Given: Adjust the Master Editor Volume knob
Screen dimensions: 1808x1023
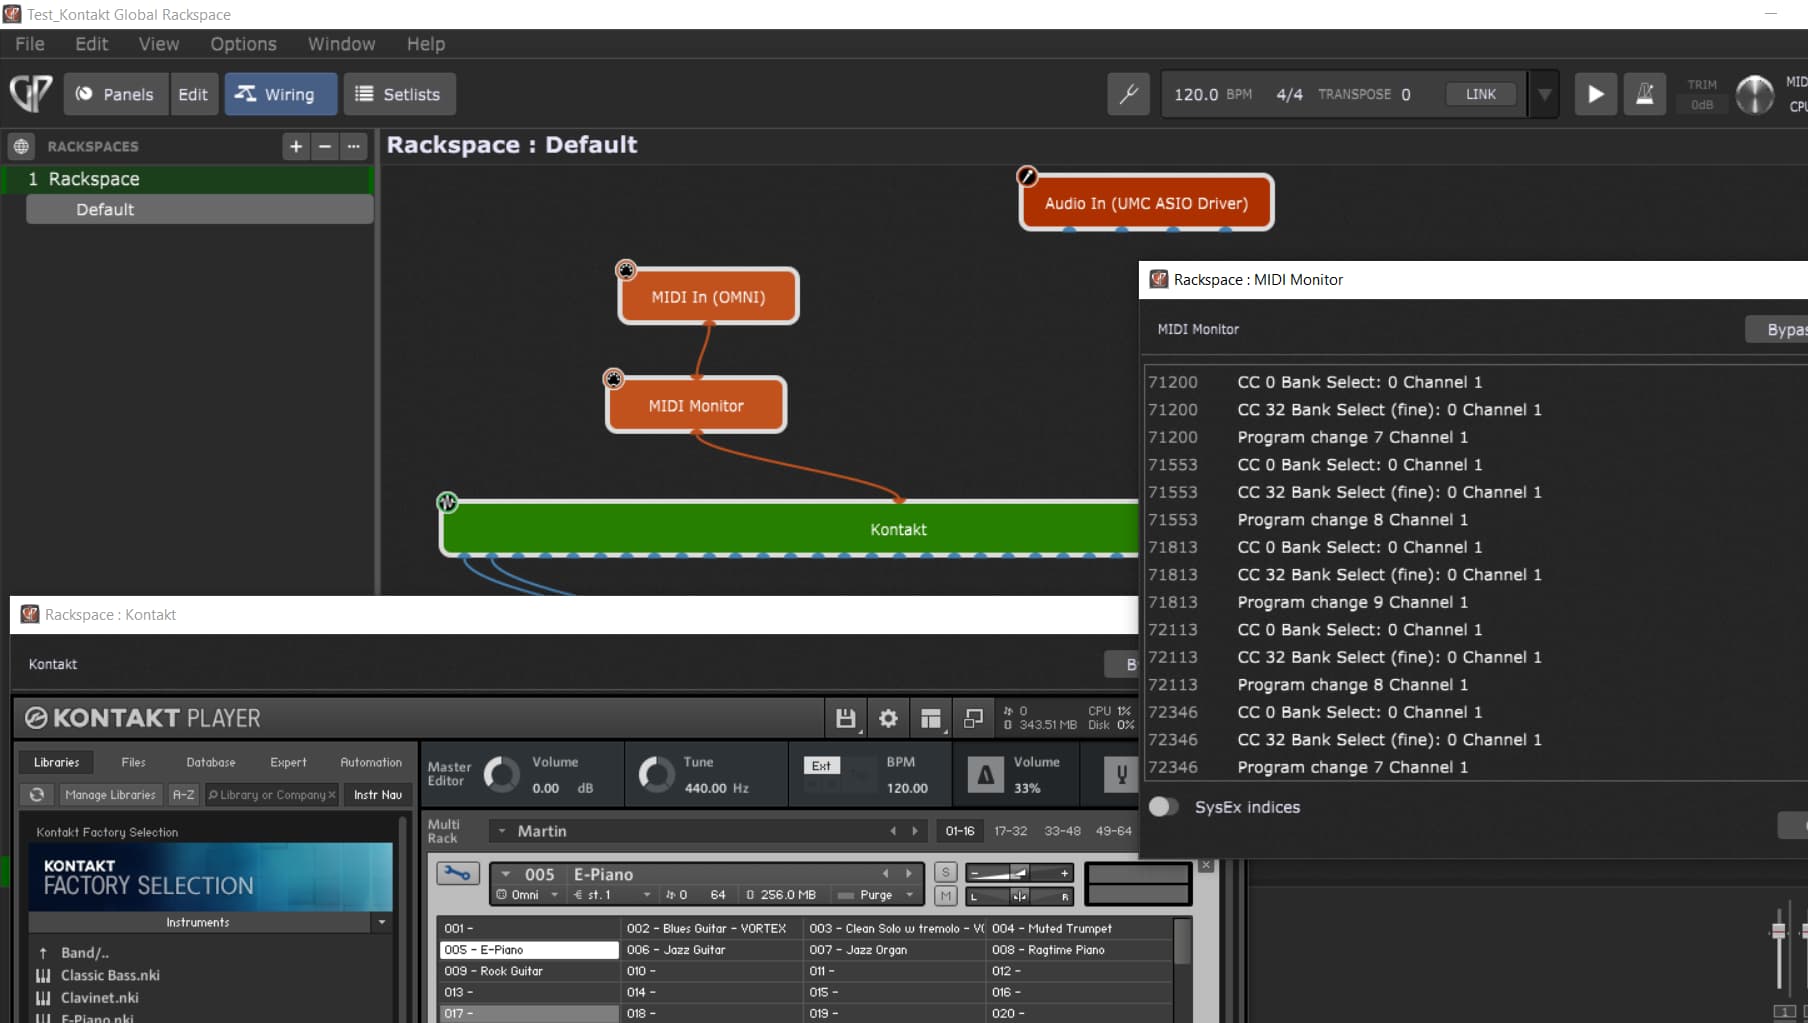Looking at the screenshot, I should 501,774.
